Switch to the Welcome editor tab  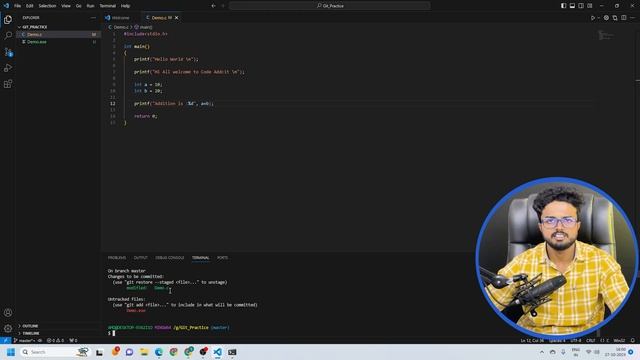tap(120, 18)
